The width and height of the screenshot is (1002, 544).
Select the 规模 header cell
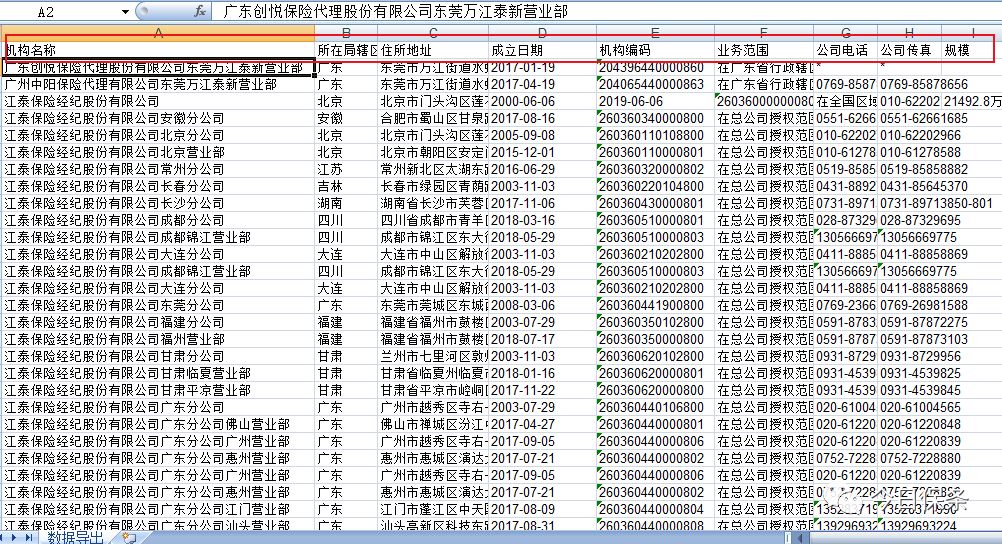(x=971, y=51)
